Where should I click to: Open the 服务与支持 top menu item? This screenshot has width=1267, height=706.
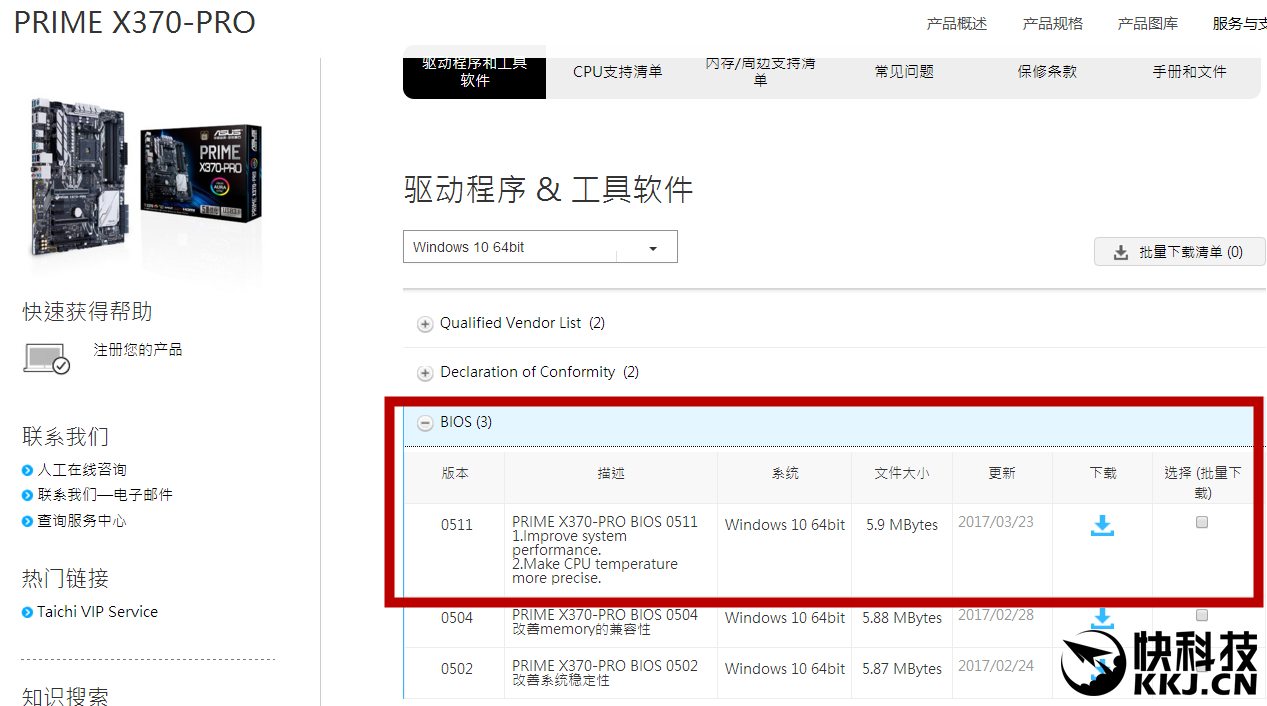(1240, 23)
